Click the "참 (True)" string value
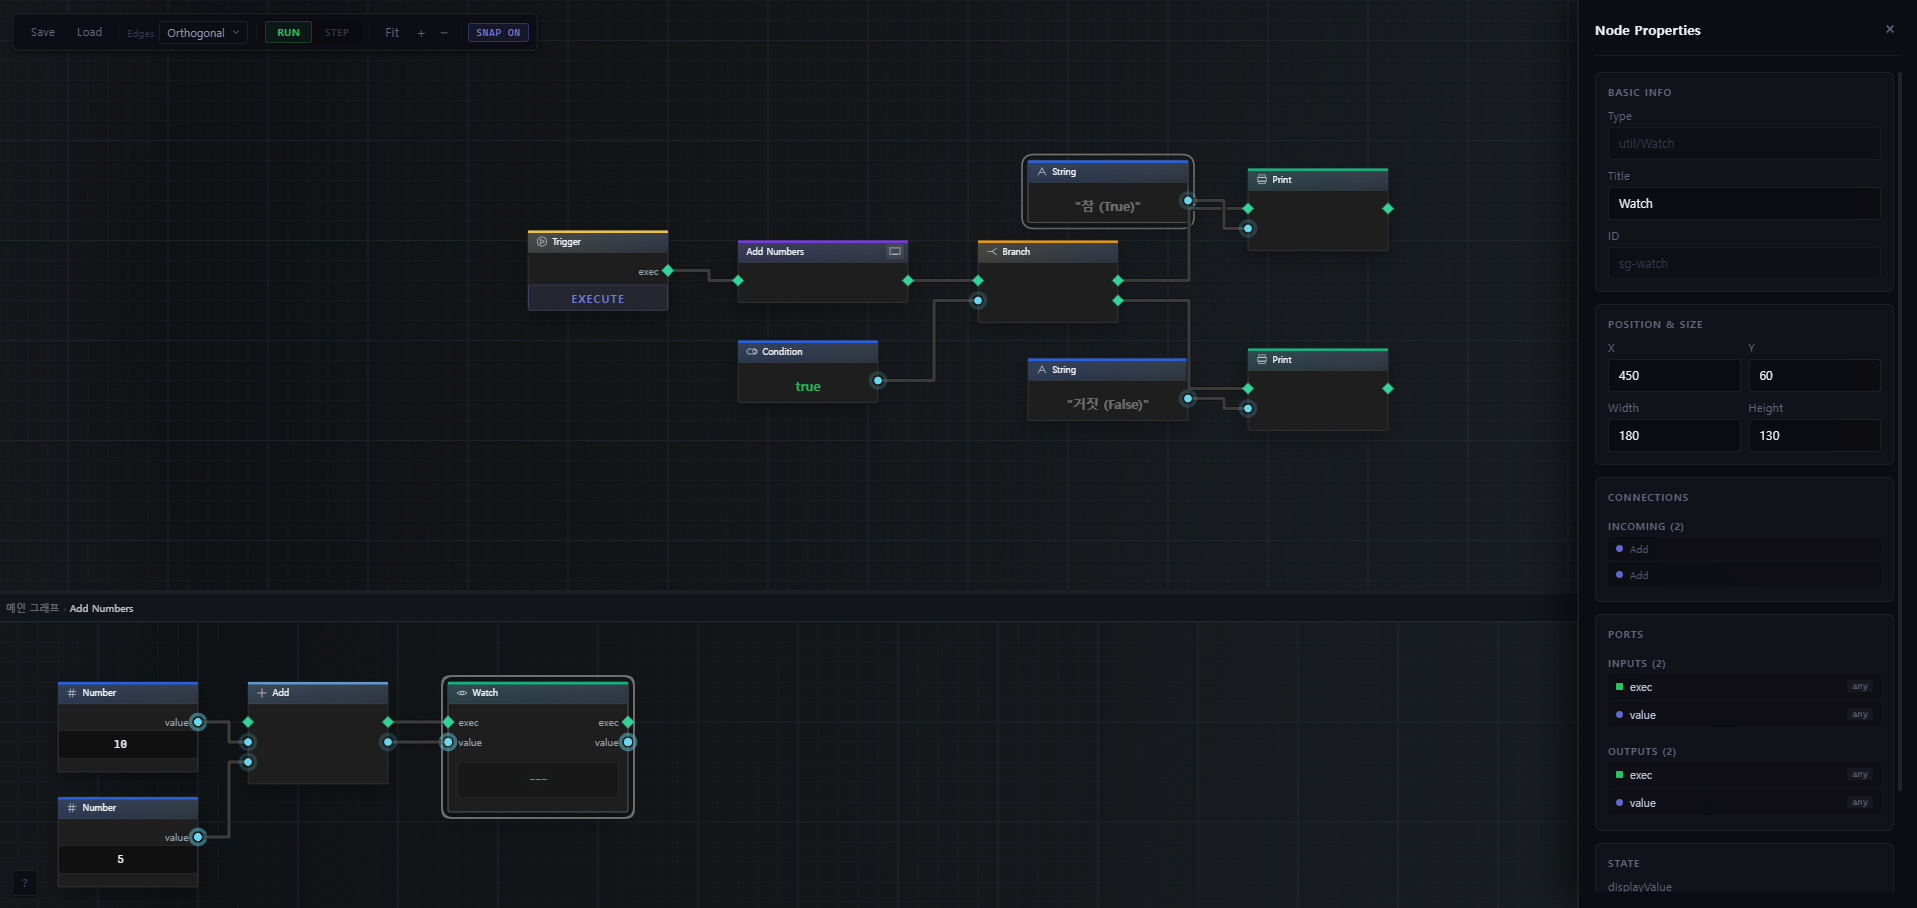This screenshot has width=1917, height=908. coord(1108,207)
